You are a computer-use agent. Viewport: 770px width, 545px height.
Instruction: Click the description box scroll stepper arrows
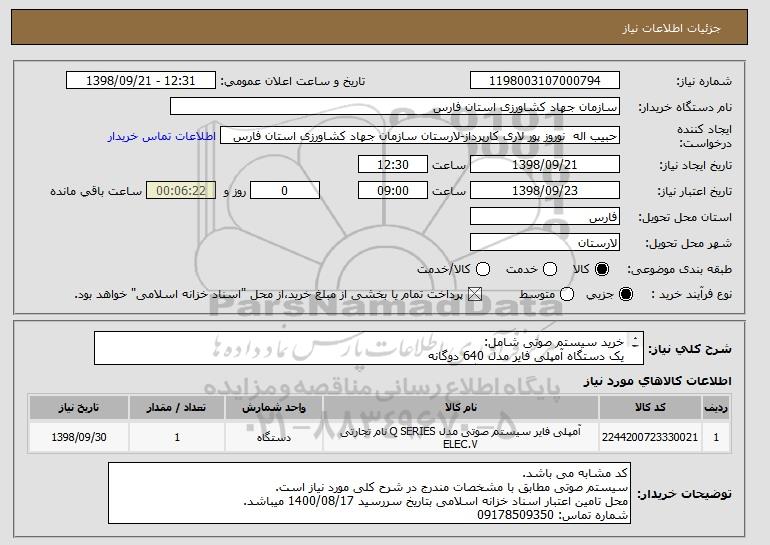click(635, 342)
